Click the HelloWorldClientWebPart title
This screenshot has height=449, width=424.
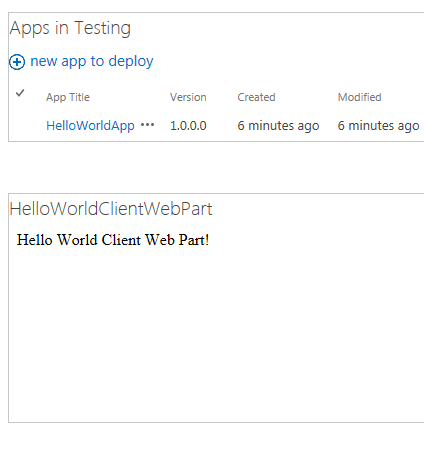(x=111, y=209)
